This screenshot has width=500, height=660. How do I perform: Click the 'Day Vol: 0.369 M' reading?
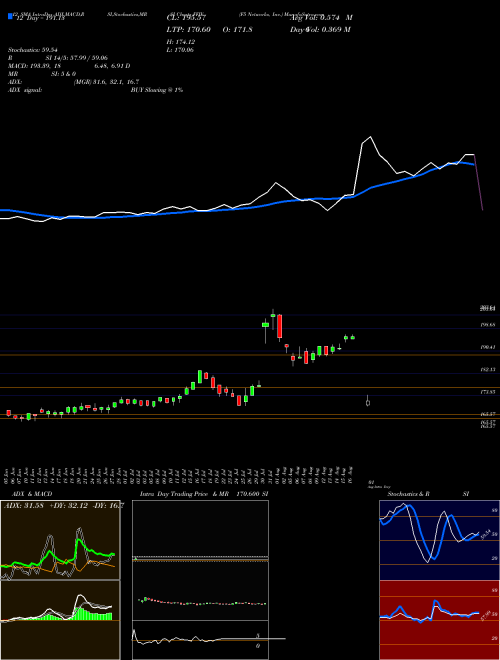321,29
